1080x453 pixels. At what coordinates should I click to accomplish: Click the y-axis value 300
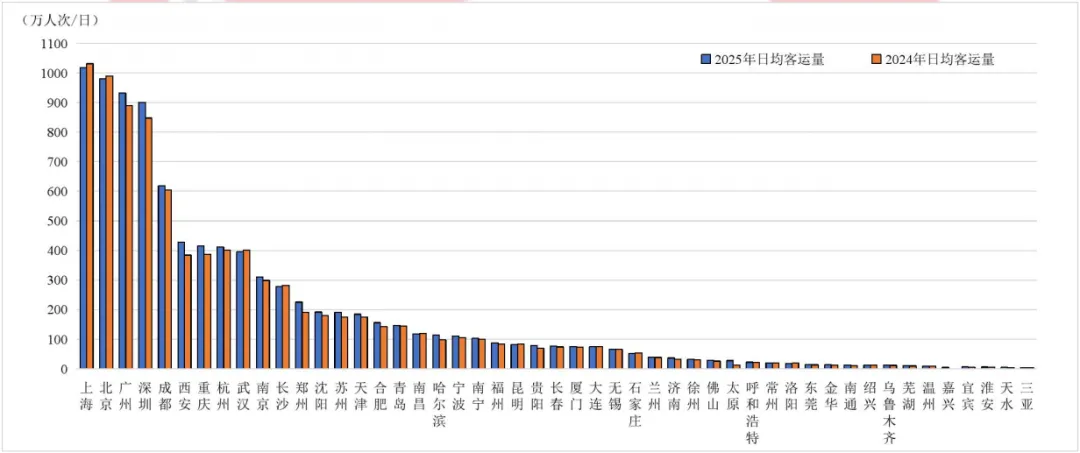click(x=57, y=280)
